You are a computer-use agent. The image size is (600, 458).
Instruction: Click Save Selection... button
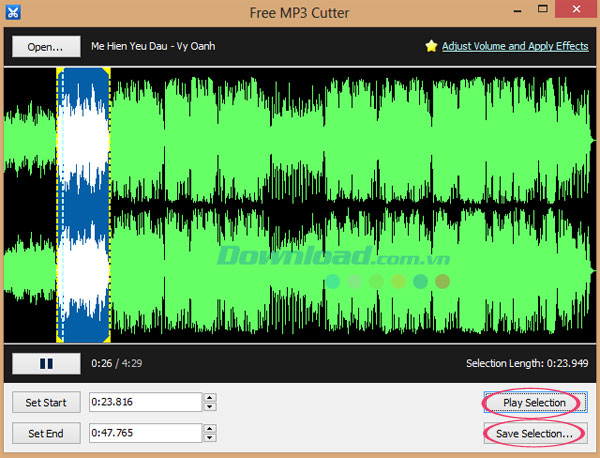click(535, 434)
